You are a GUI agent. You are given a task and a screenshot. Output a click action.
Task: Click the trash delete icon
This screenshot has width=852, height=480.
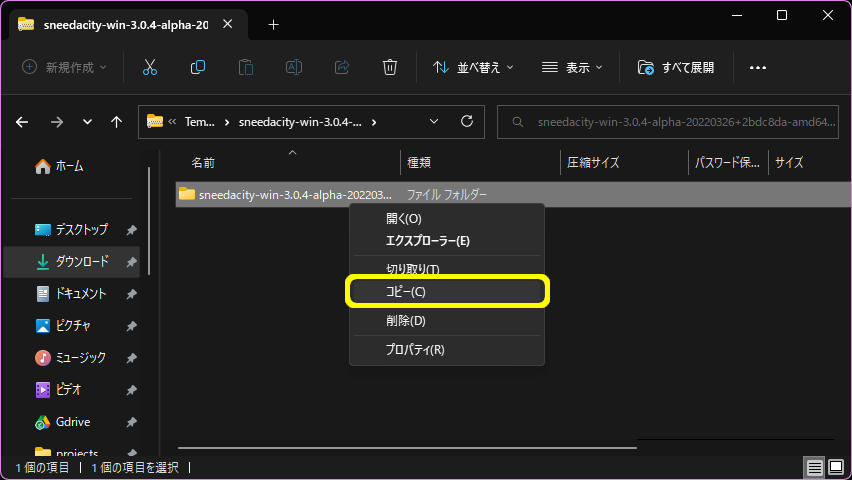click(x=390, y=67)
